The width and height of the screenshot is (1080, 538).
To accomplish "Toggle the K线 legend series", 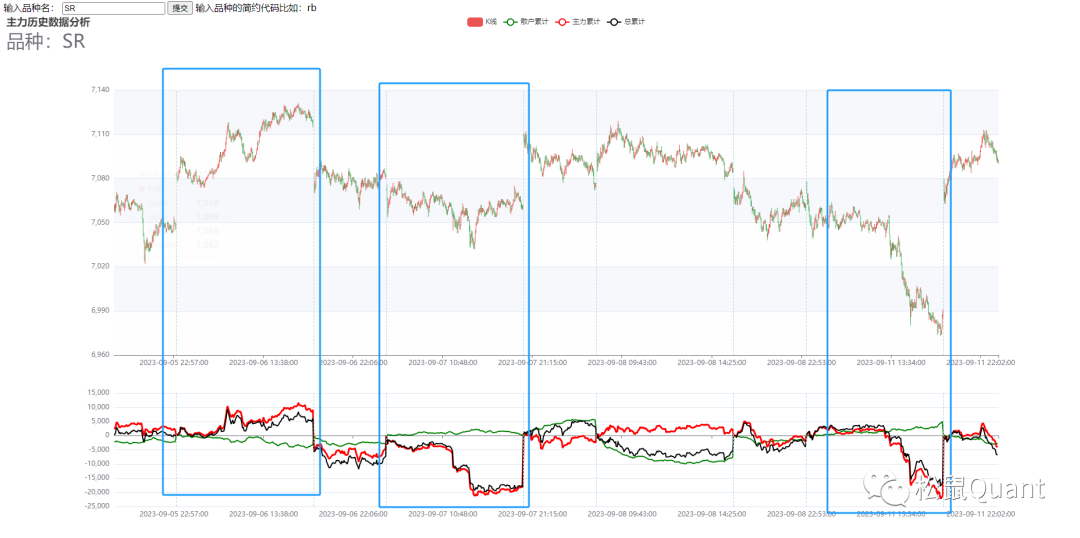I will [481, 22].
